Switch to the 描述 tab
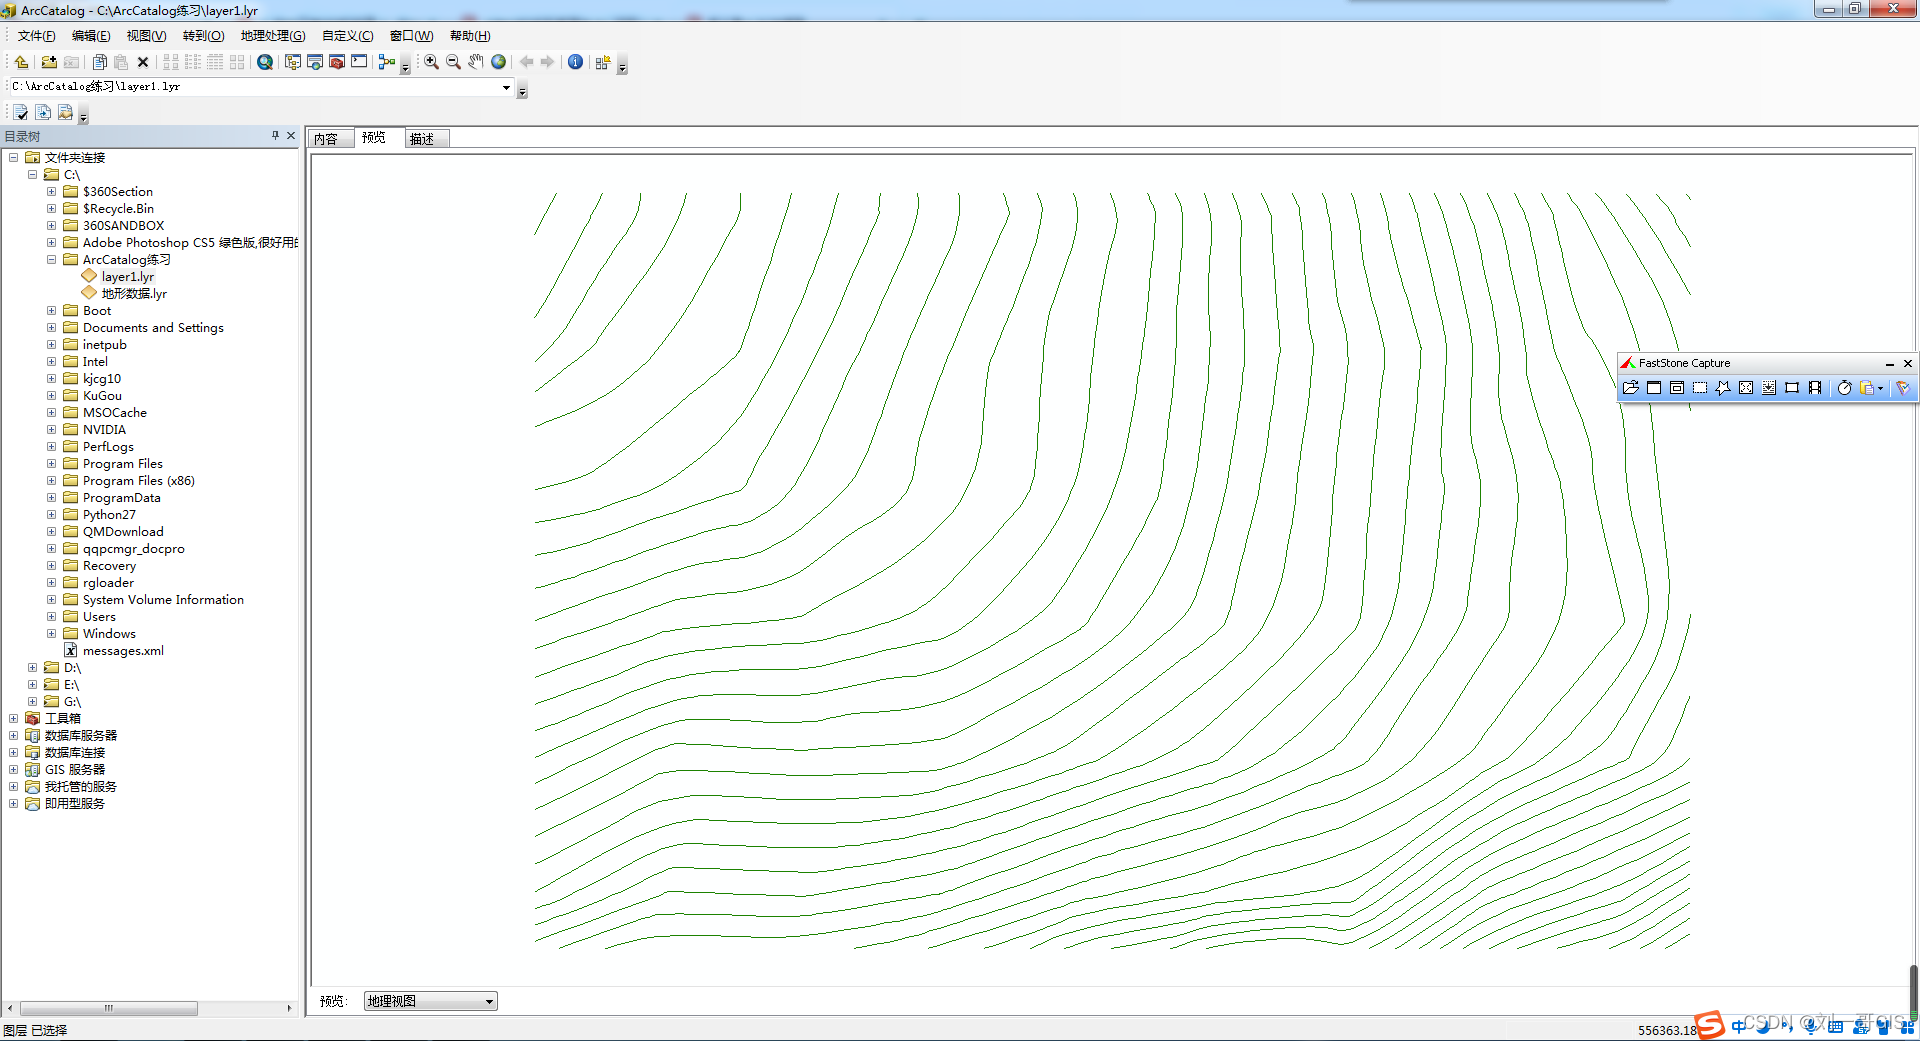The width and height of the screenshot is (1920, 1041). 423,139
